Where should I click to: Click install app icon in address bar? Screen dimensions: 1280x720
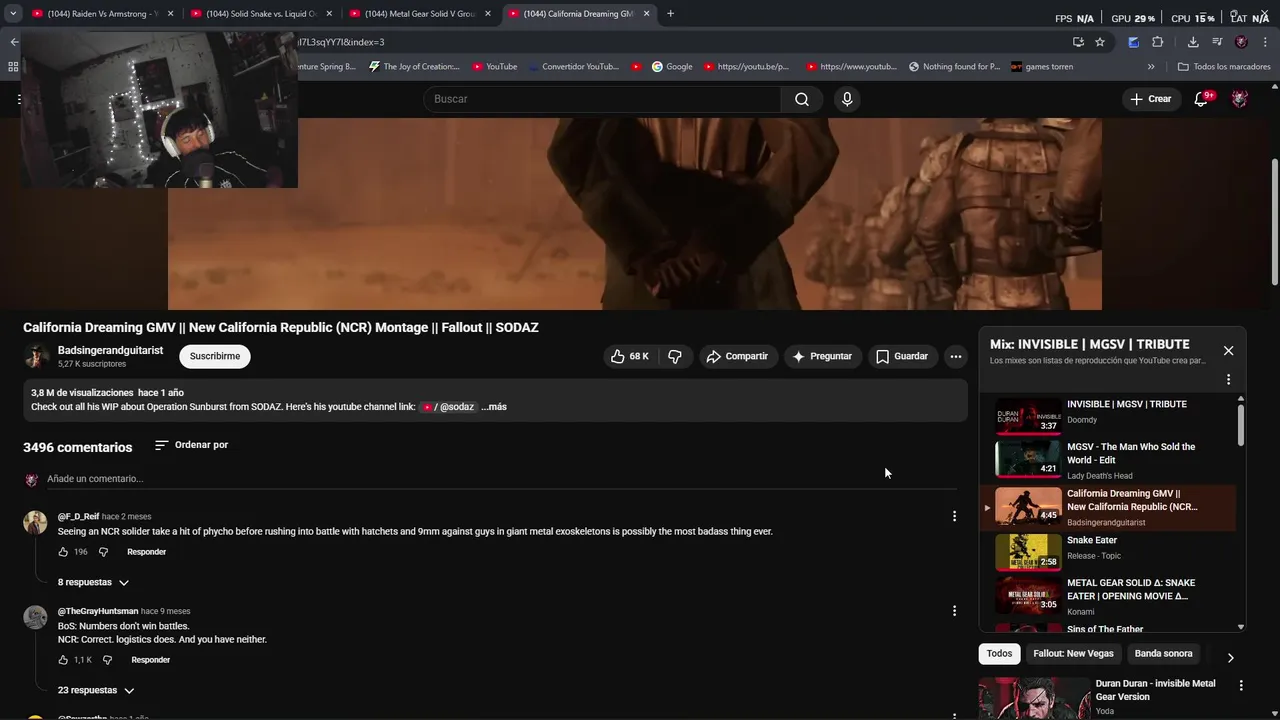pyautogui.click(x=1078, y=42)
